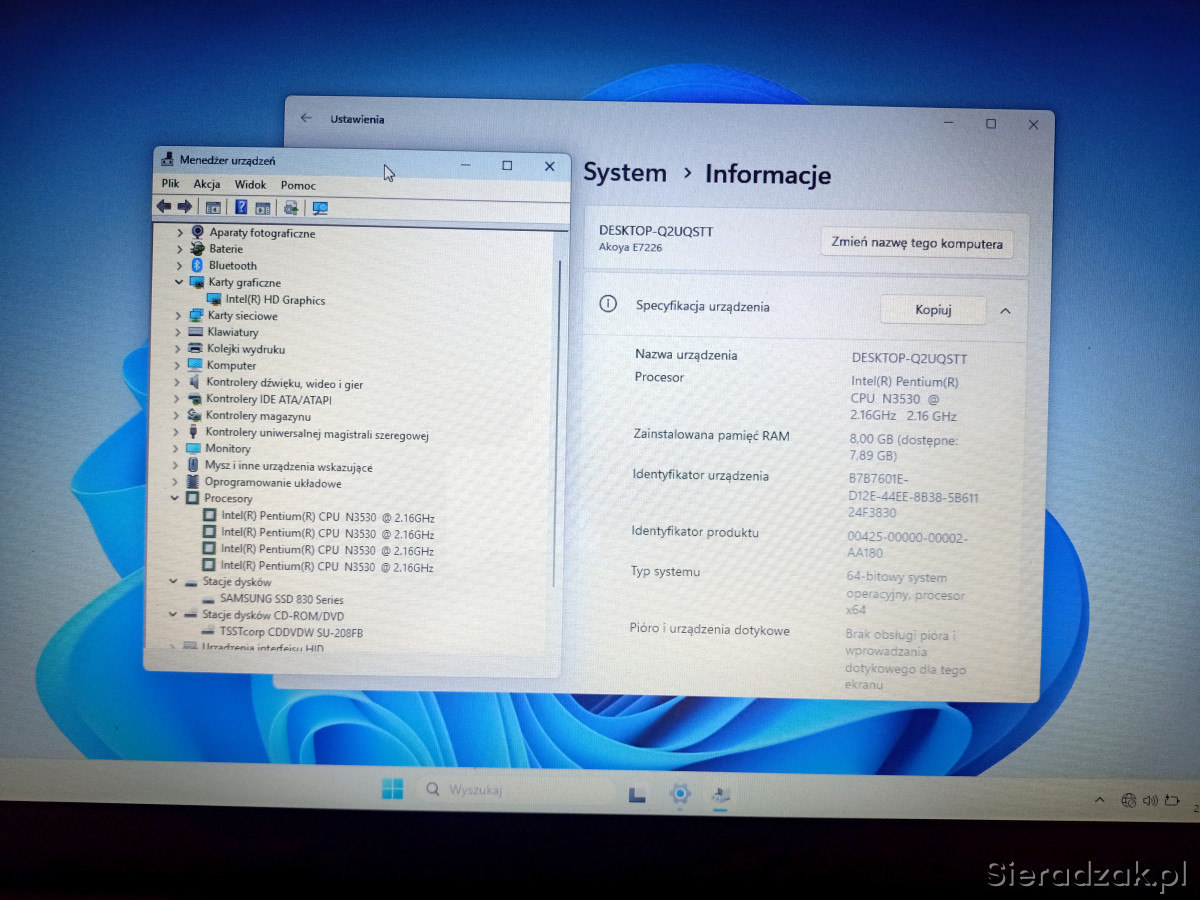Viewport: 1200px width, 900px height.
Task: Click Zmień nazwę tego komputera button
Action: (916, 243)
